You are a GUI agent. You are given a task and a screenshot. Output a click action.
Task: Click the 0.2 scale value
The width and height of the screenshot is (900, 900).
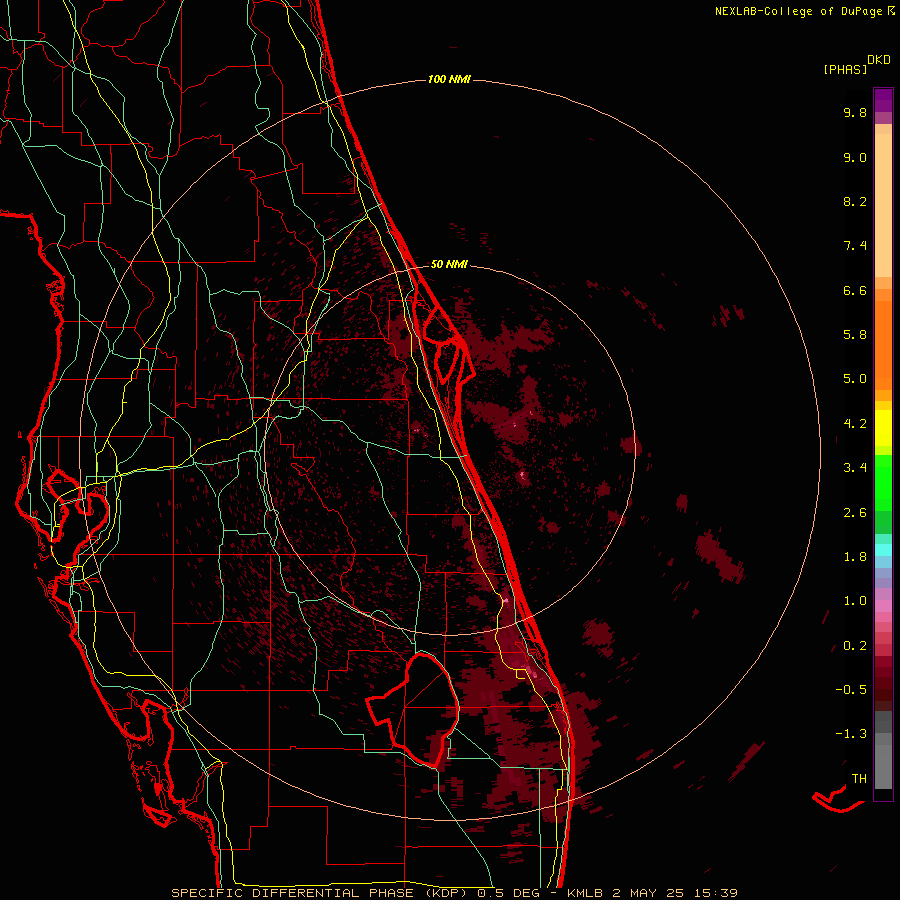(855, 646)
